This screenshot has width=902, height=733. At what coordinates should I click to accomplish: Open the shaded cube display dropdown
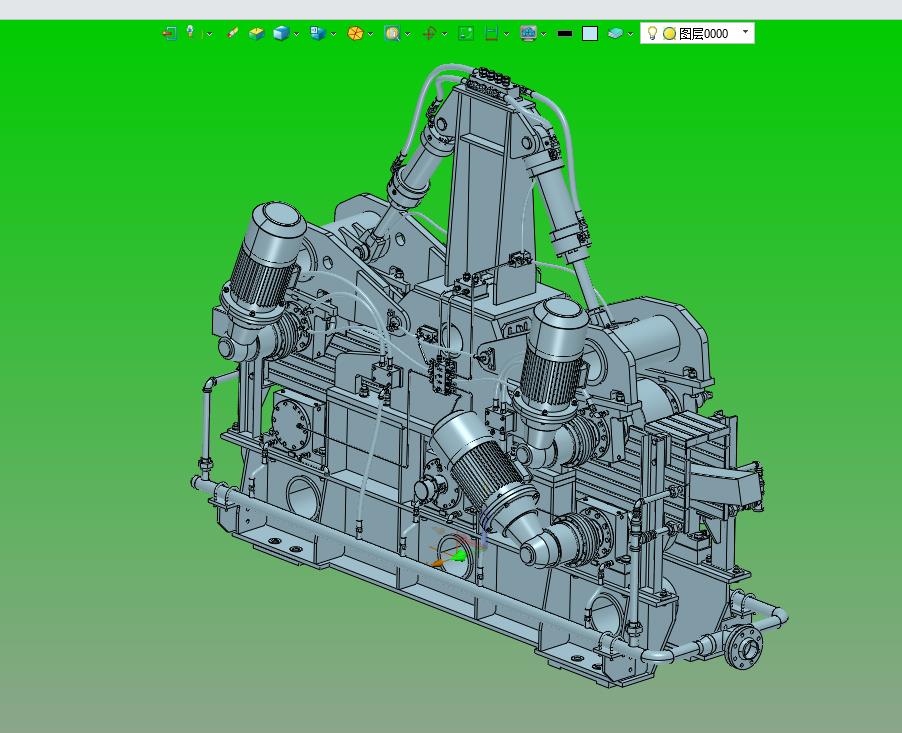[296, 34]
